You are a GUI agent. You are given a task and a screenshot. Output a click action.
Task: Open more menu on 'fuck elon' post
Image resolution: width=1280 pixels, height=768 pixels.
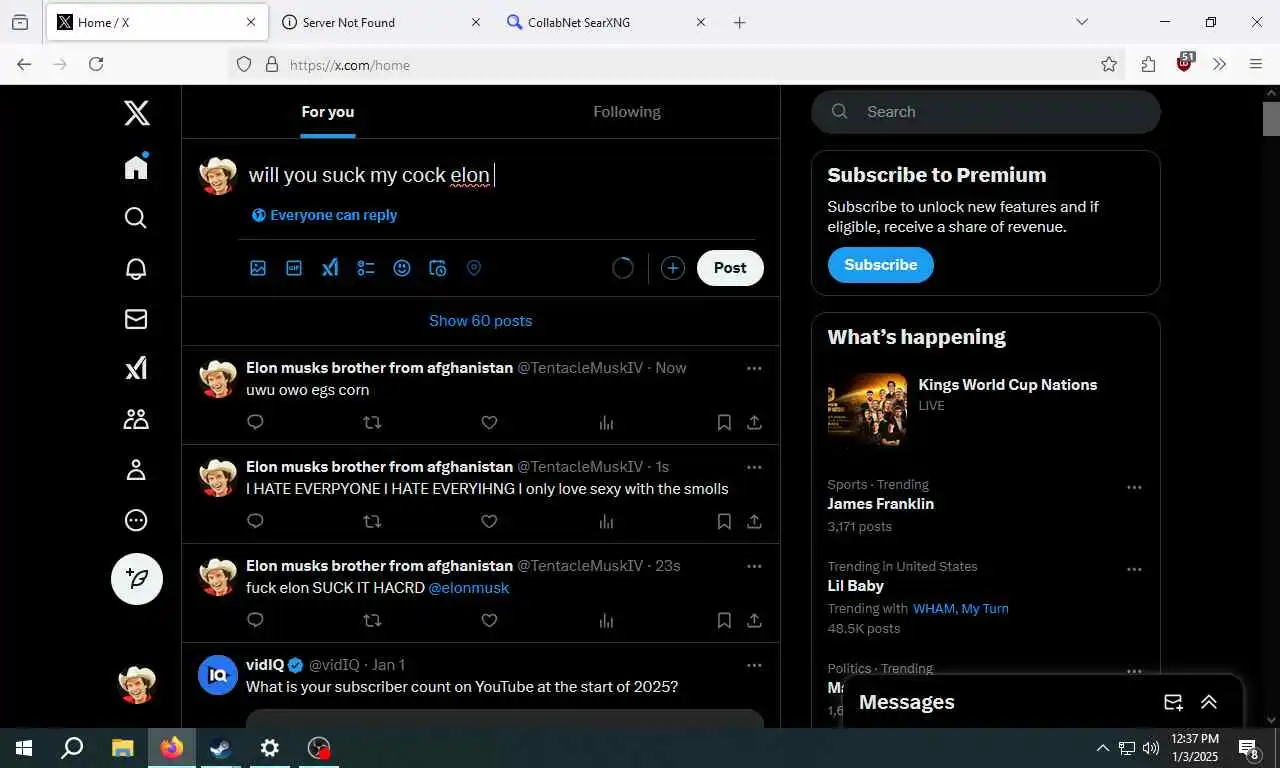coord(754,566)
